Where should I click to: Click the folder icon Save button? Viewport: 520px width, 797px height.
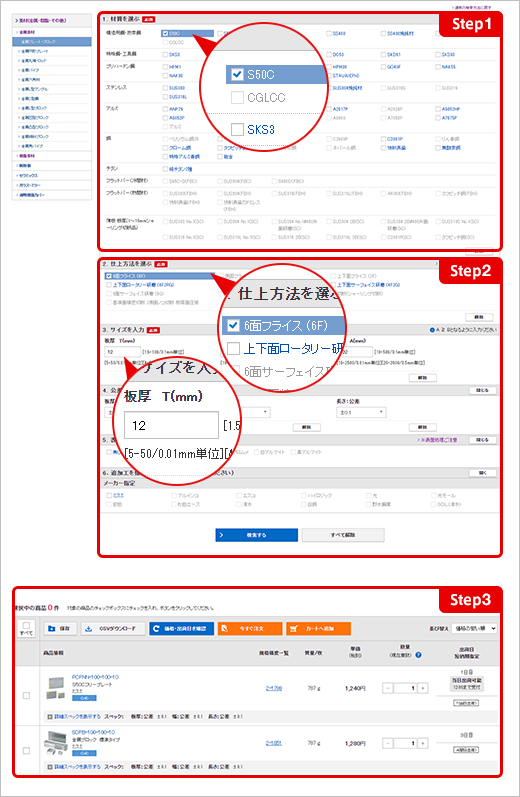point(59,629)
